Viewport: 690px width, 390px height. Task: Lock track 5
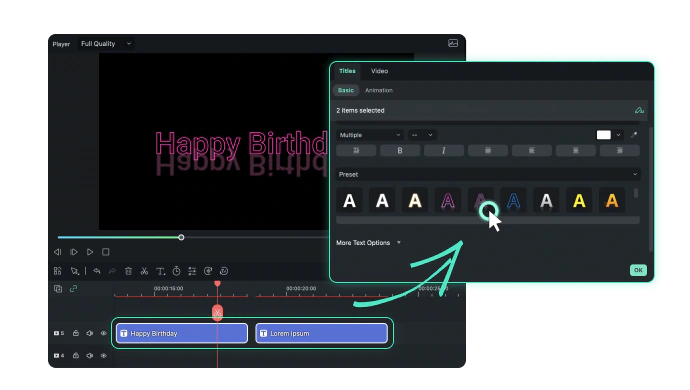click(76, 333)
